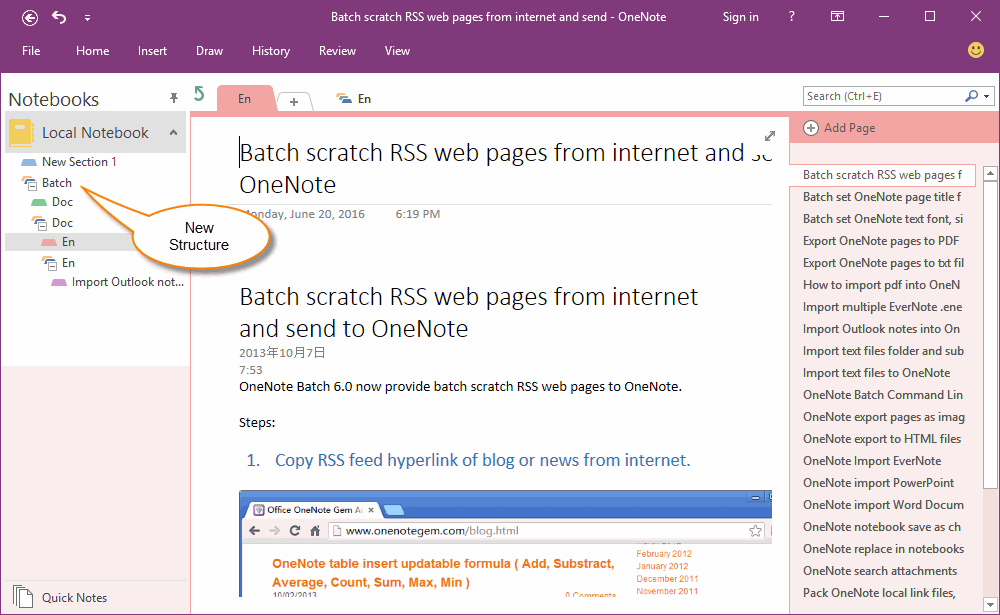Viewport: 1000px width, 615px height.
Task: Click the Local Notebook yellow notebook icon
Action: 20,133
